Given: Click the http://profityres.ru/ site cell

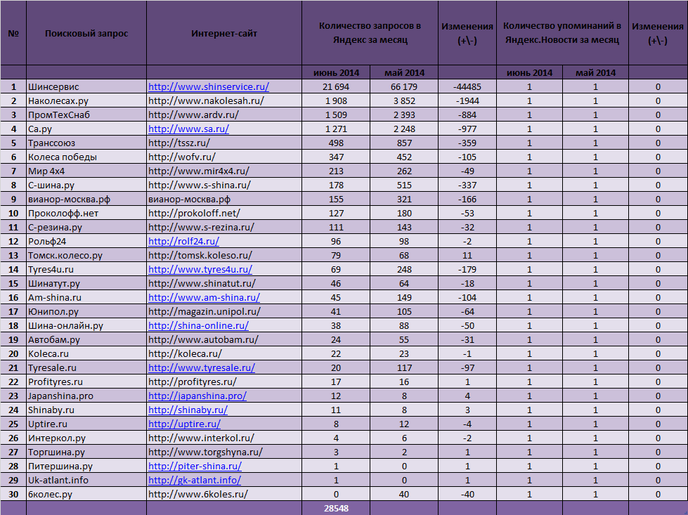Looking at the screenshot, I should (224, 381).
